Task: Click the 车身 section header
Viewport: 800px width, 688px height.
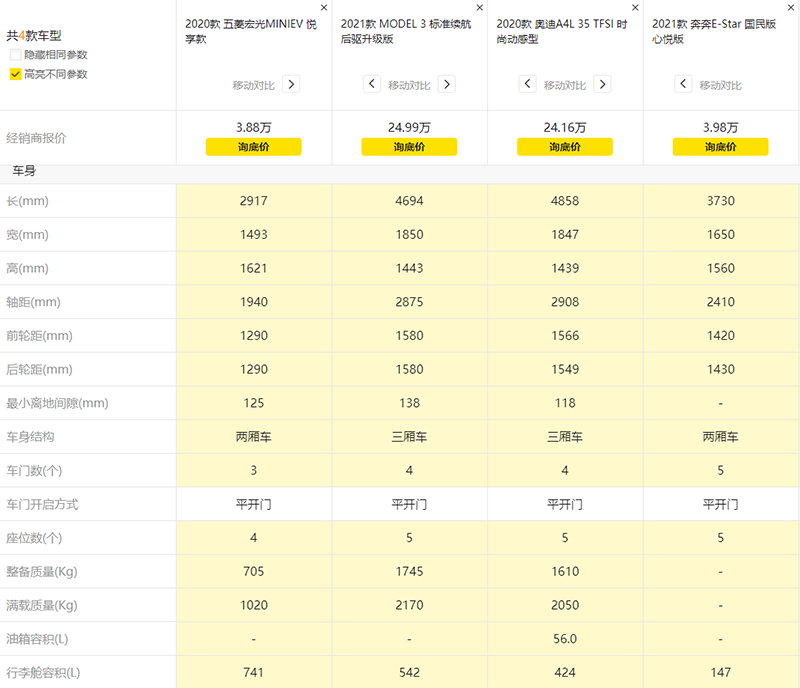Action: [x=23, y=172]
